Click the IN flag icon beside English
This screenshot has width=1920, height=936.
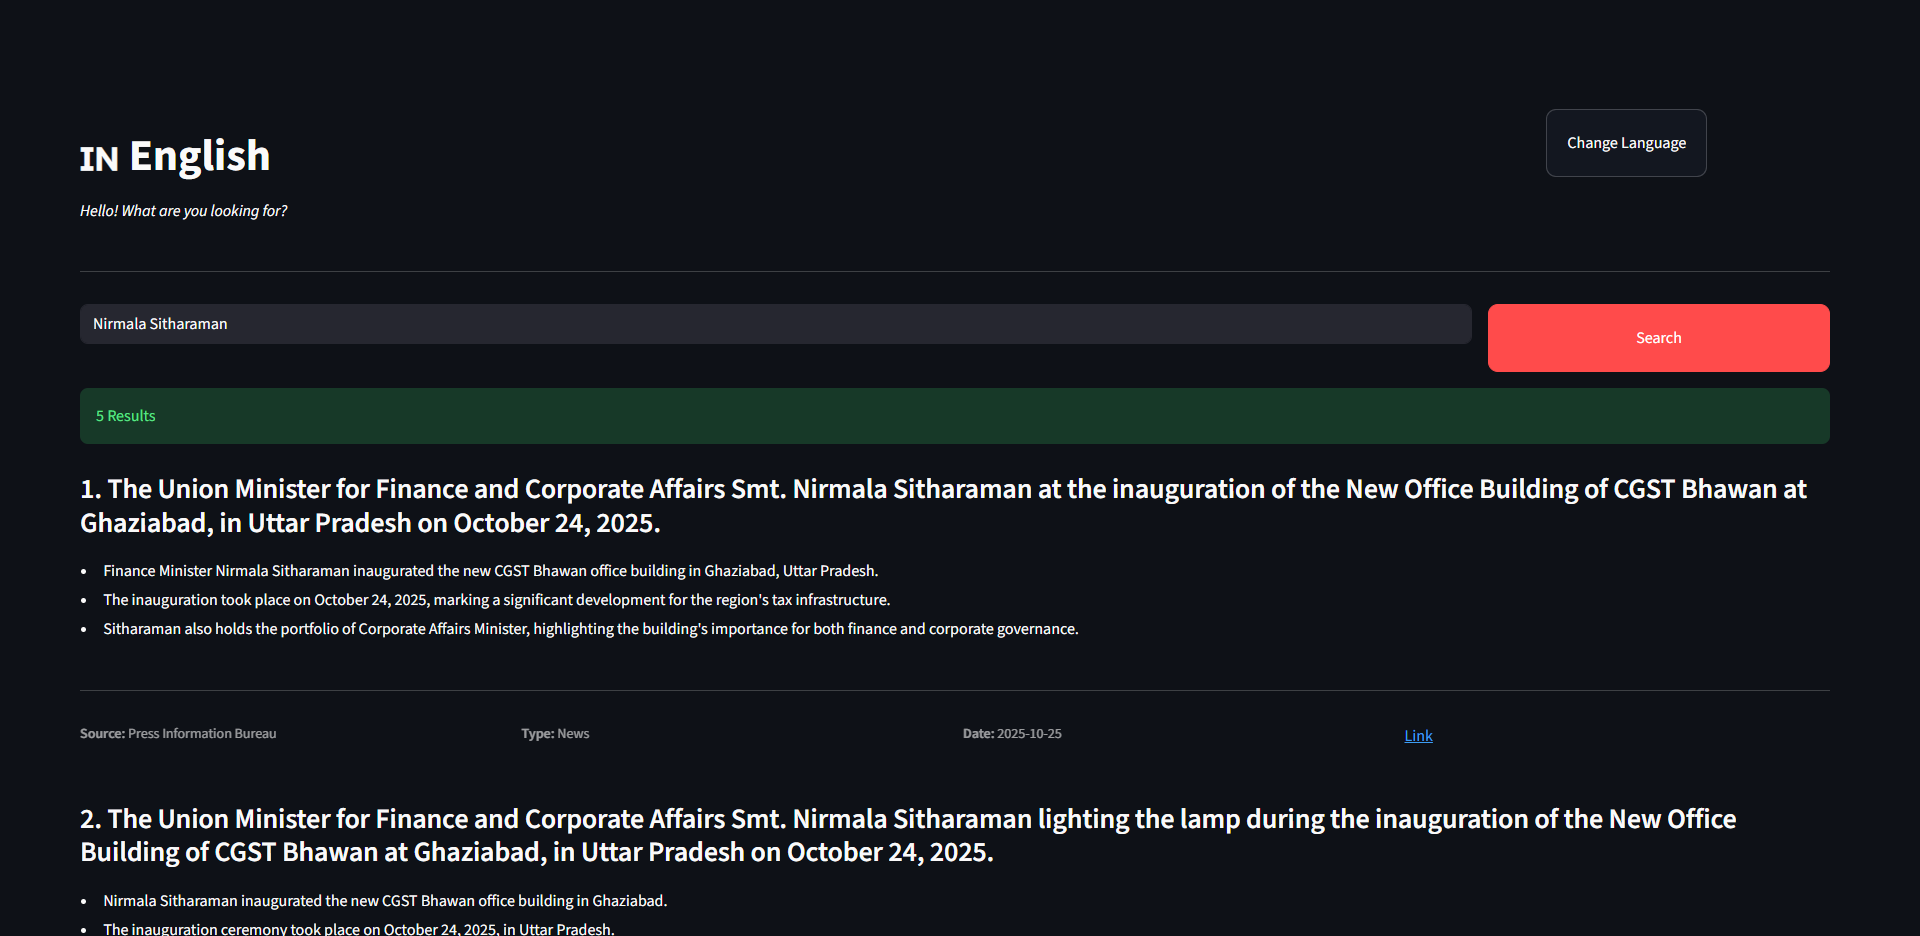[x=99, y=158]
